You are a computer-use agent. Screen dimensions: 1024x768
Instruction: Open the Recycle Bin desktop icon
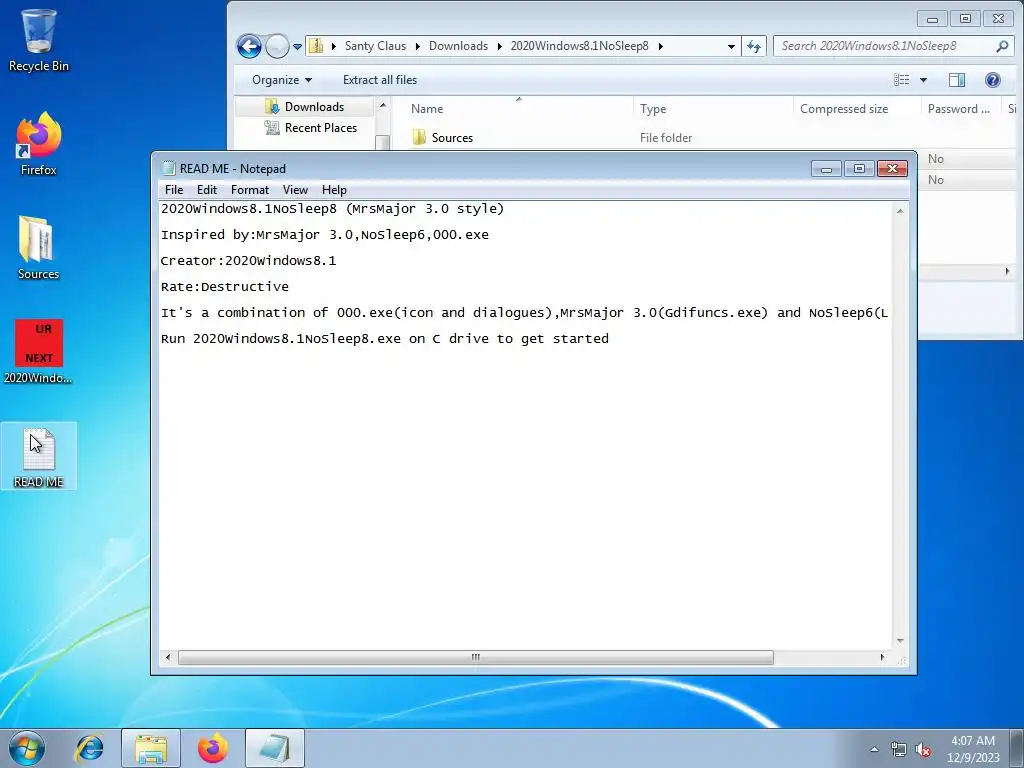(x=39, y=40)
